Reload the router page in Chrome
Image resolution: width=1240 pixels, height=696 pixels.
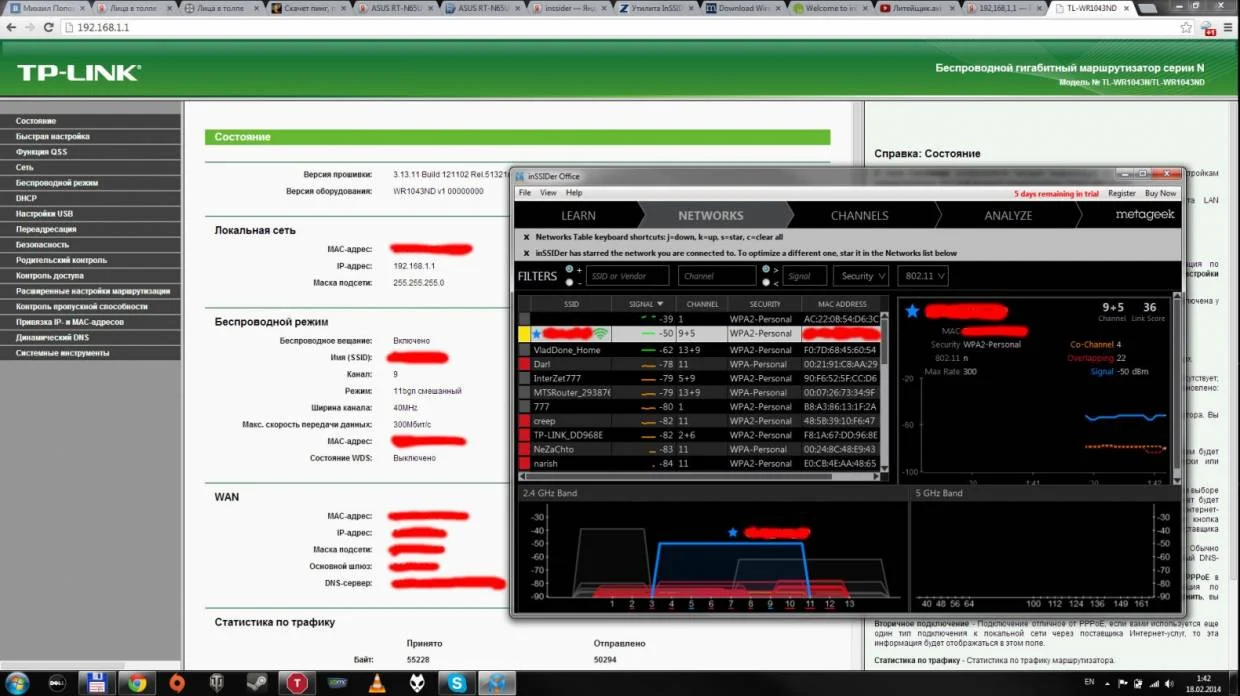(49, 28)
